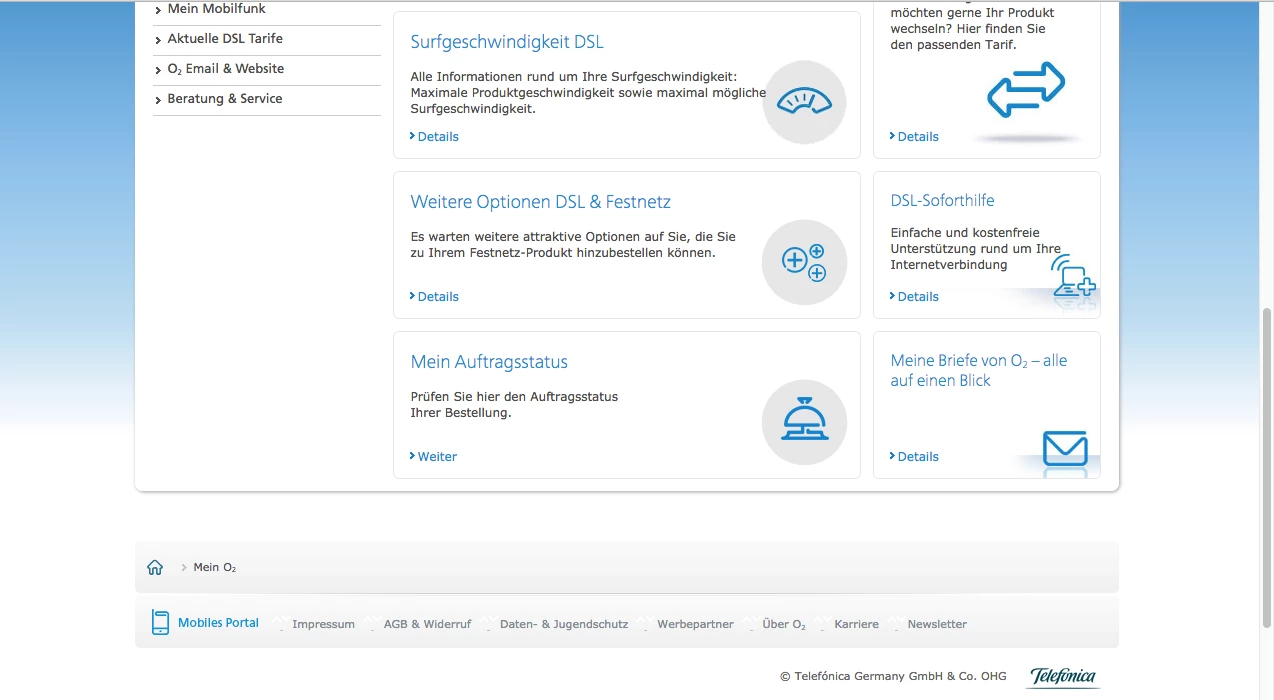Open Über O2 footer link
This screenshot has width=1274, height=700.
[784, 624]
